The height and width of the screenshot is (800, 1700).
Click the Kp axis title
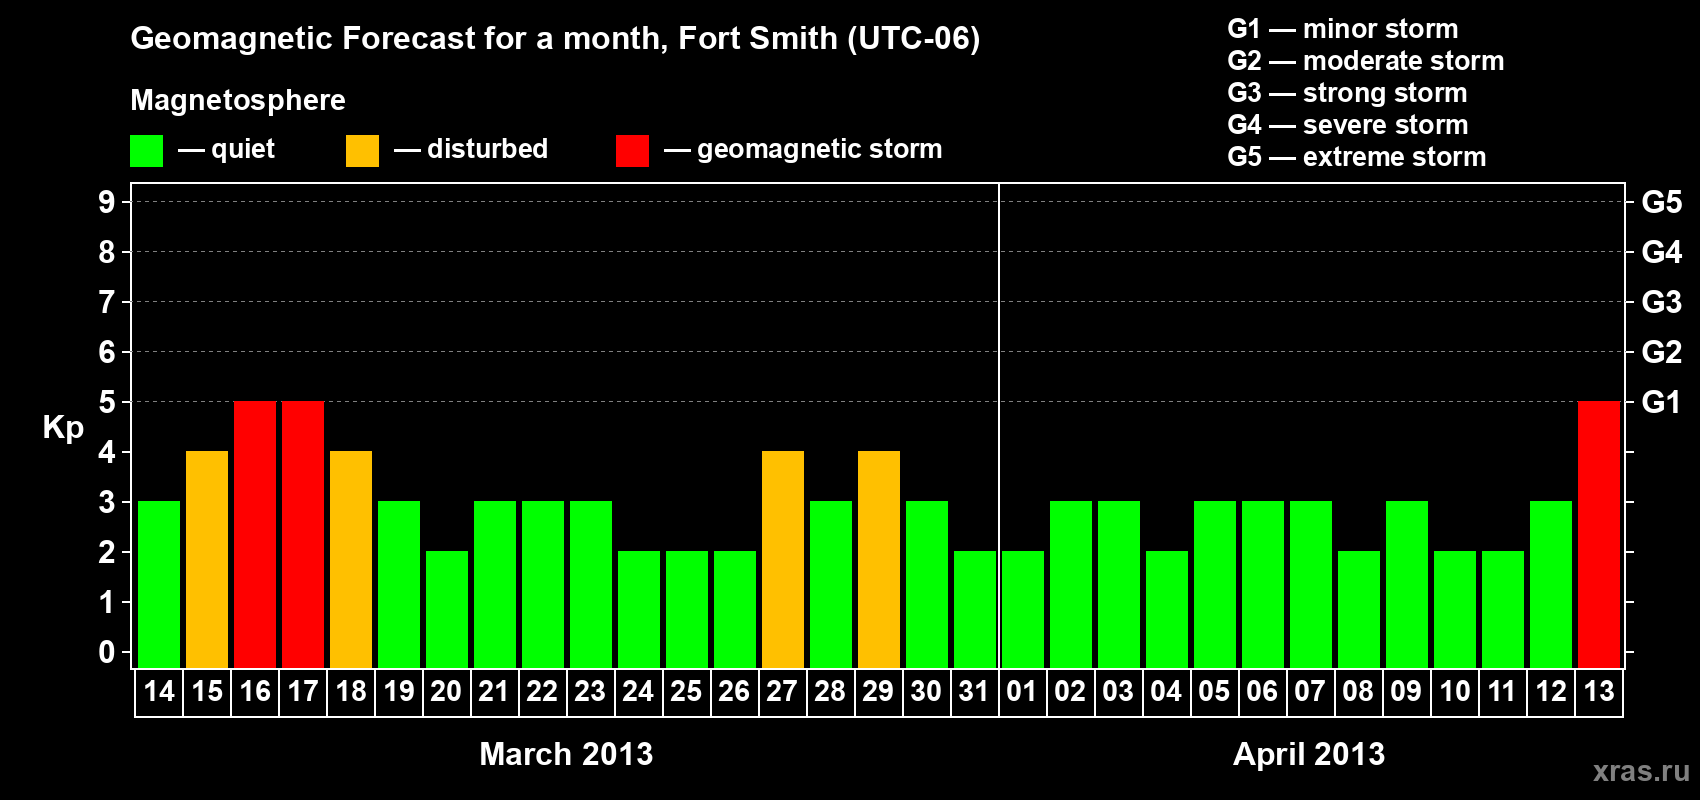click(63, 428)
